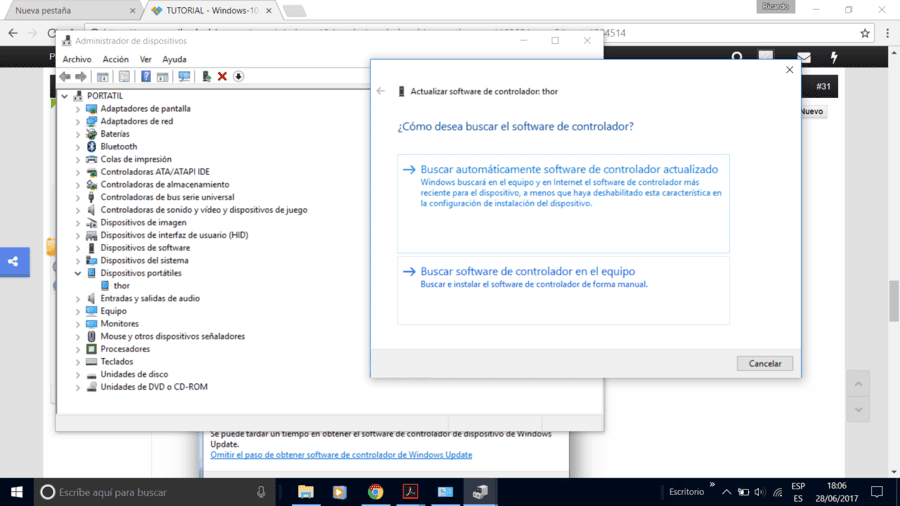Click the page scroll-up arrow button
Viewport: 900px width, 506px height.
858,384
